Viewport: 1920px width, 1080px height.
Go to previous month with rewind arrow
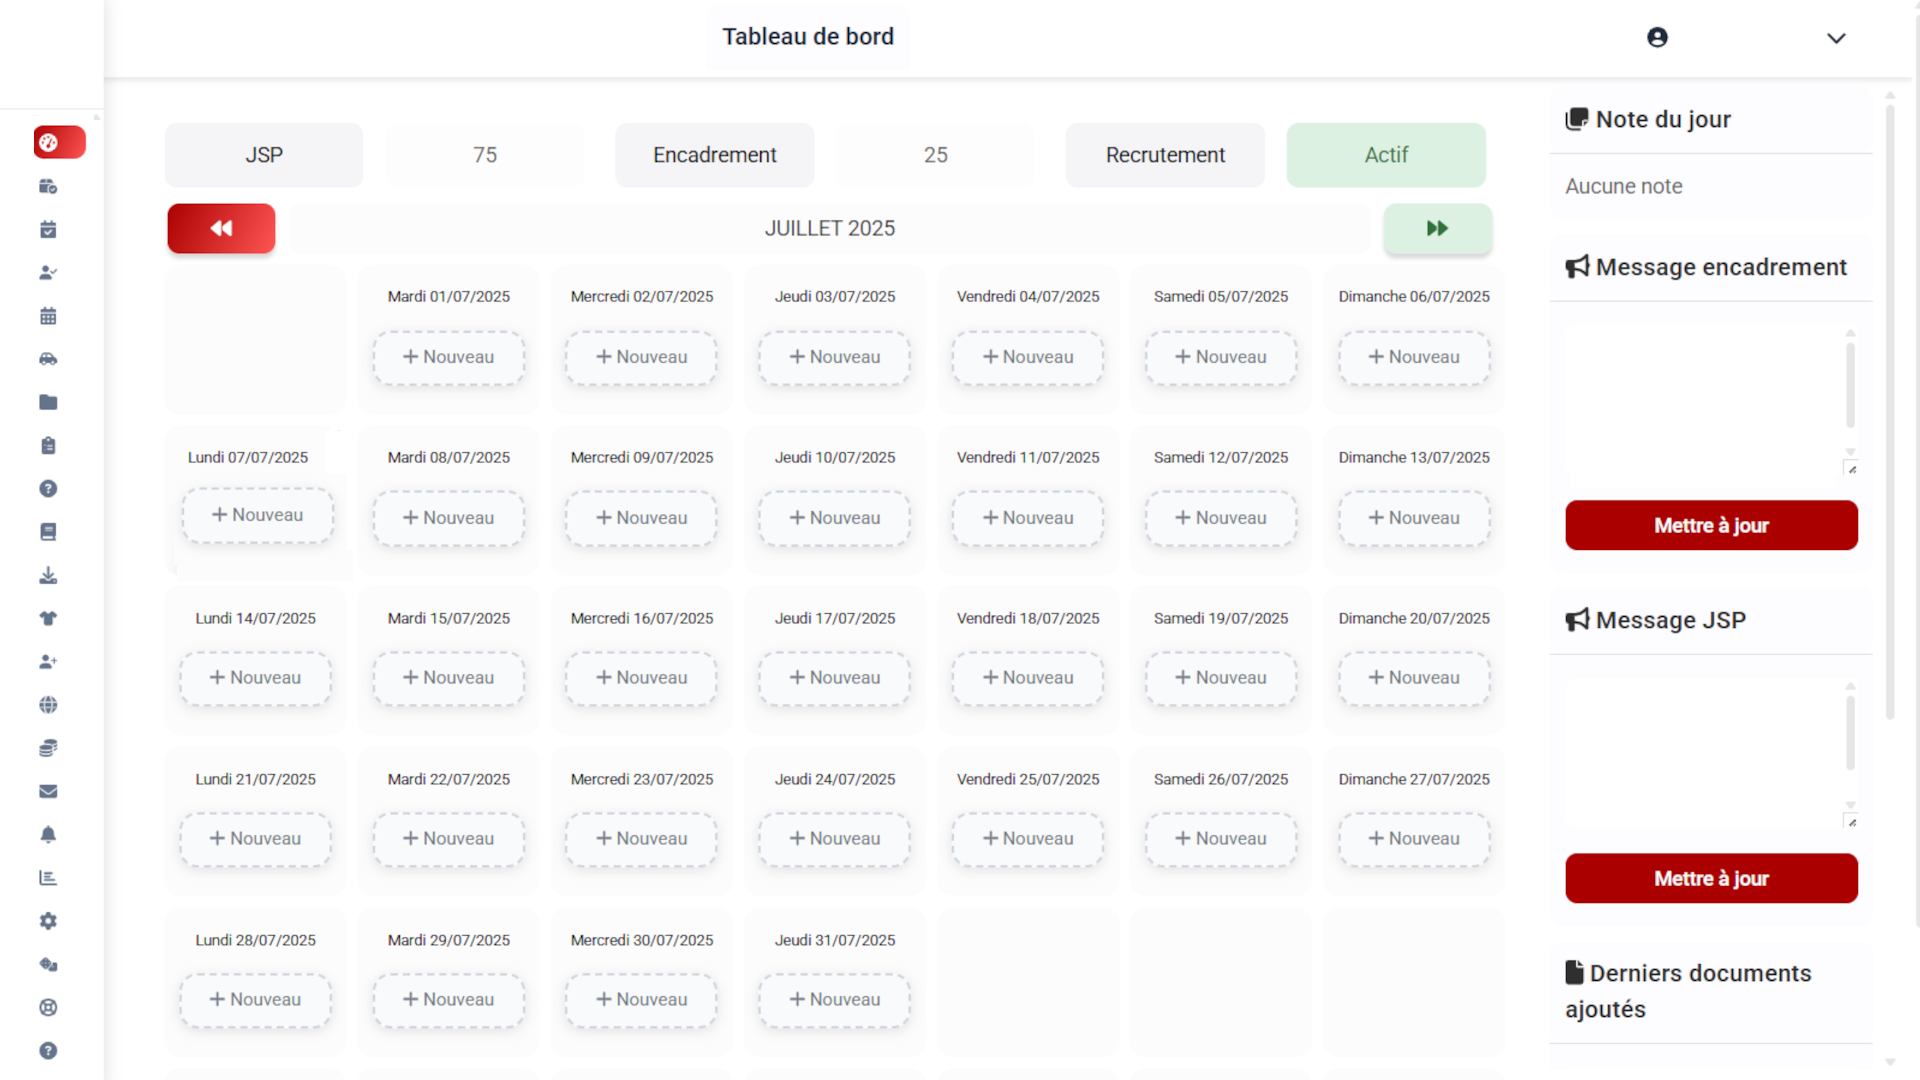point(221,228)
